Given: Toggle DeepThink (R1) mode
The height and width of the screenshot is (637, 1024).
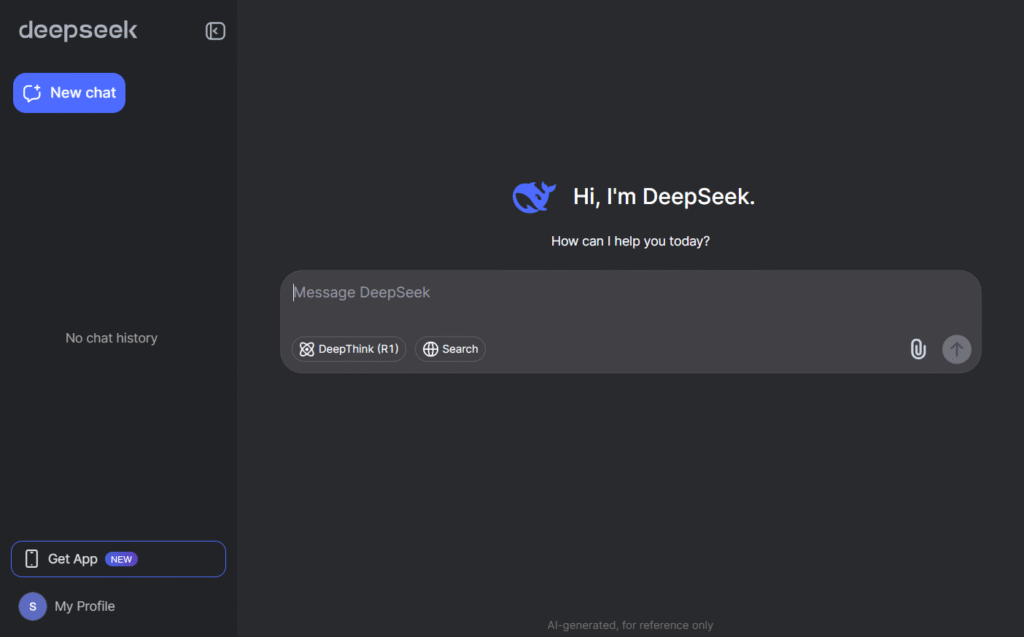Looking at the screenshot, I should [349, 349].
